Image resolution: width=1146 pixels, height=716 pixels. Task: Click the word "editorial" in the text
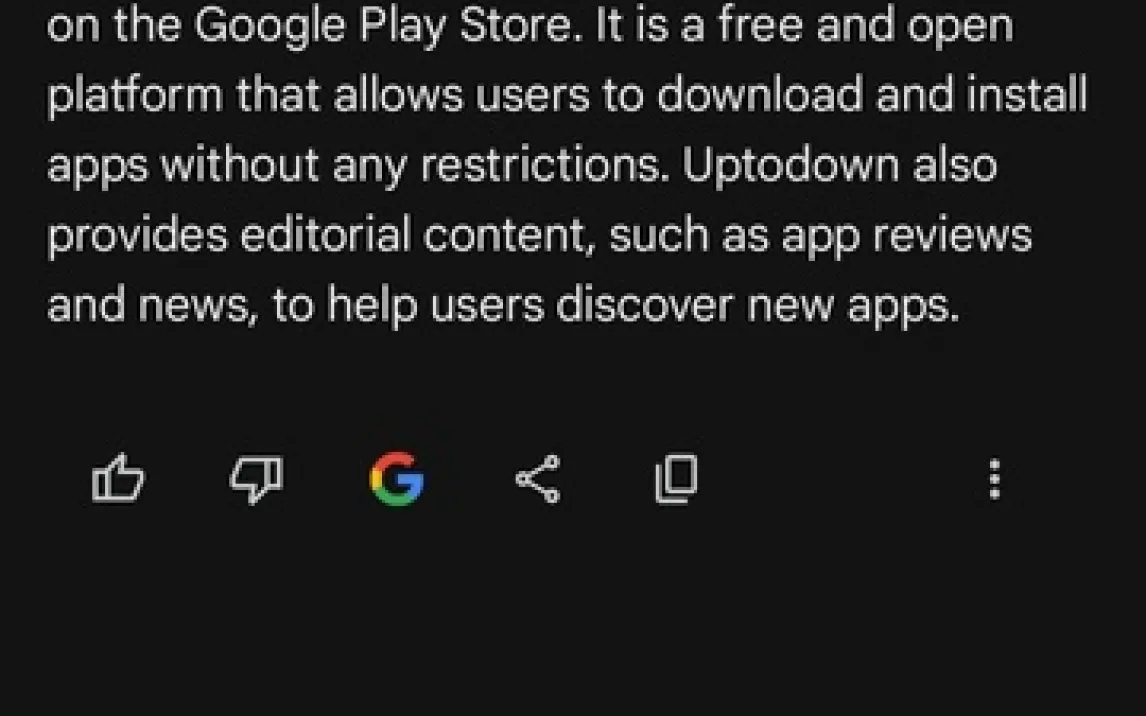325,235
